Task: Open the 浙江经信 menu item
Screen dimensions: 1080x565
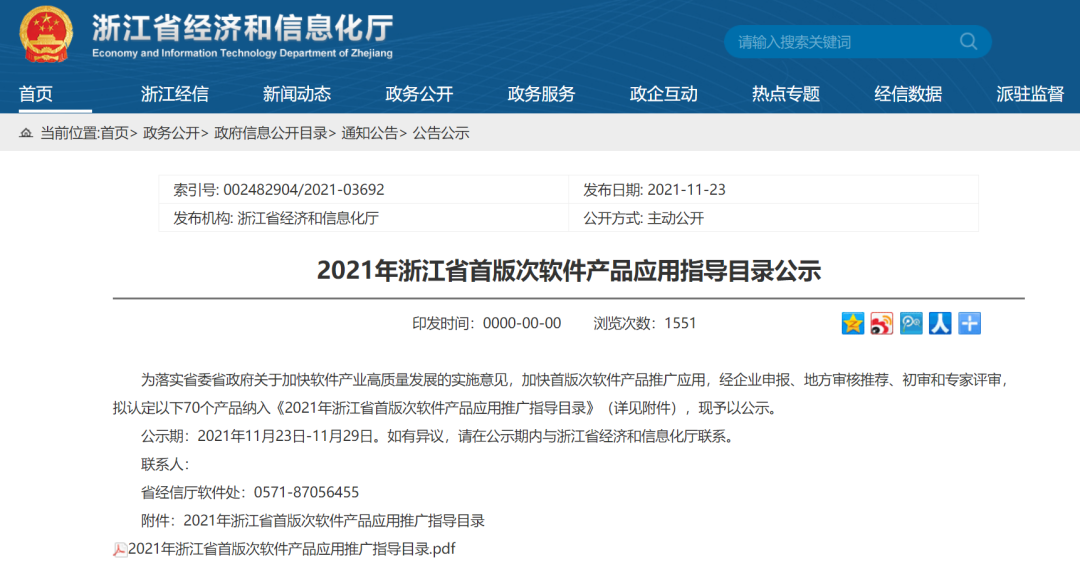Action: point(175,94)
